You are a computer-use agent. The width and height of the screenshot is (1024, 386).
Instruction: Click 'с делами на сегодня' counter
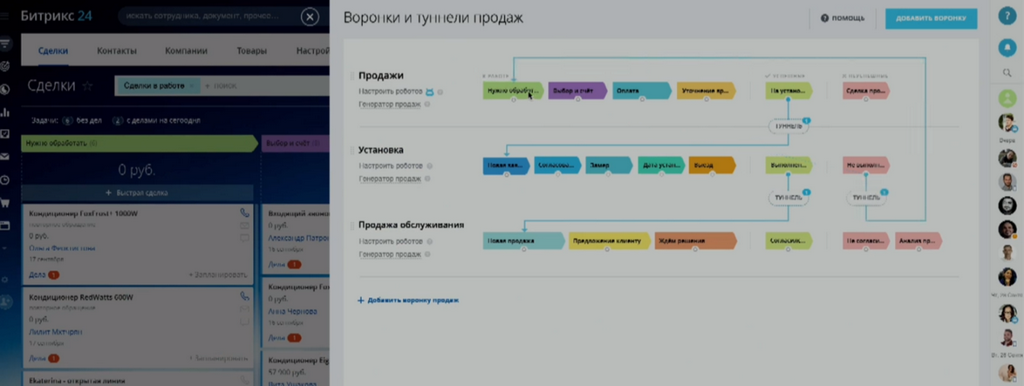click(x=156, y=121)
